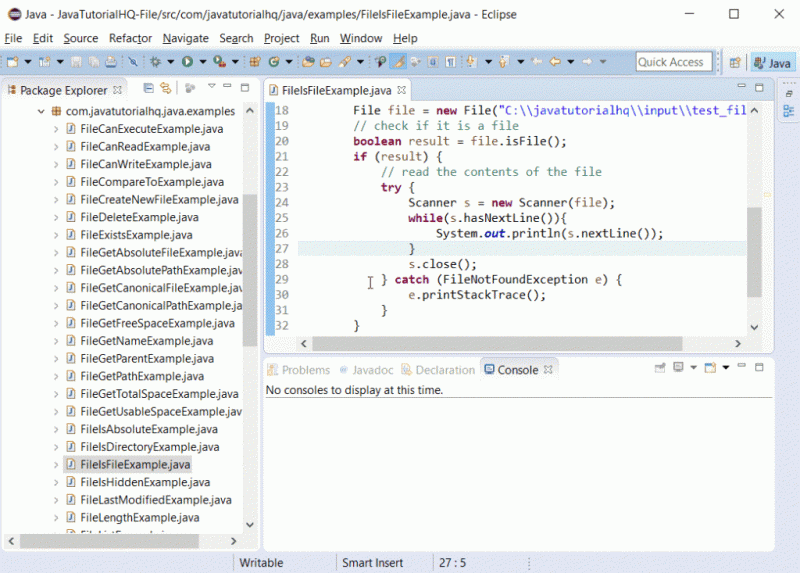This screenshot has height=573, width=800.
Task: Toggle Link with Editor in Package Explorer
Action: tap(166, 88)
